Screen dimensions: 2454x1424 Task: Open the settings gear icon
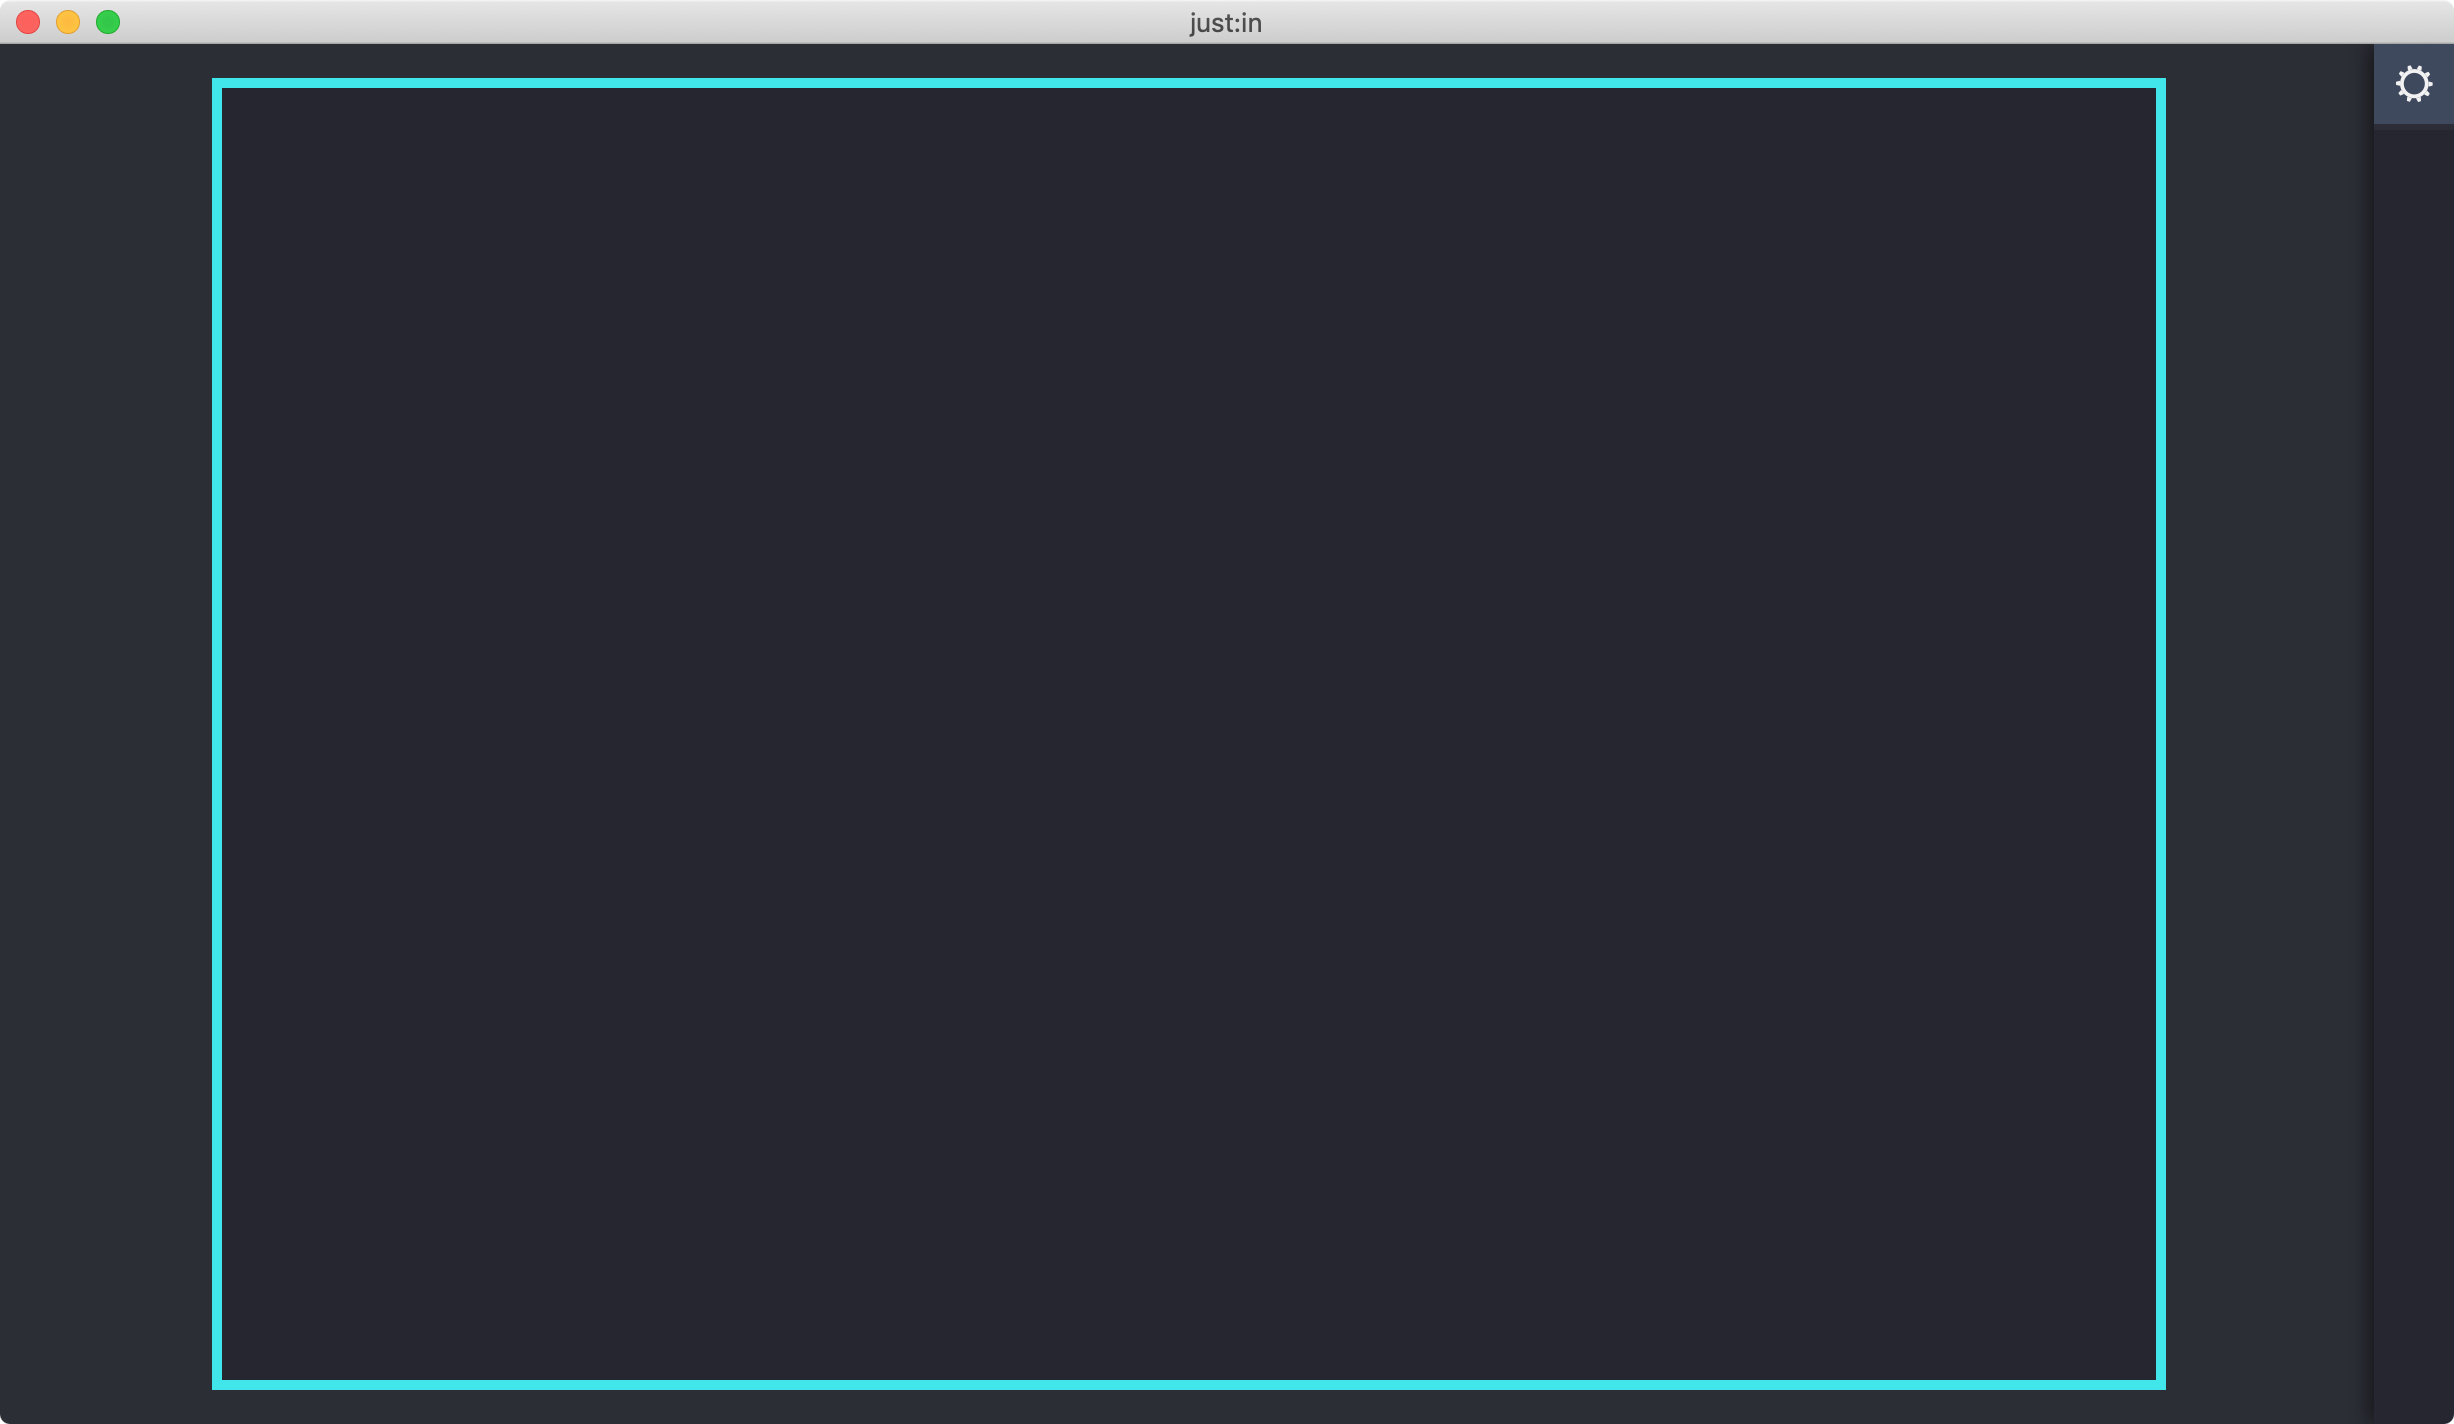2413,84
